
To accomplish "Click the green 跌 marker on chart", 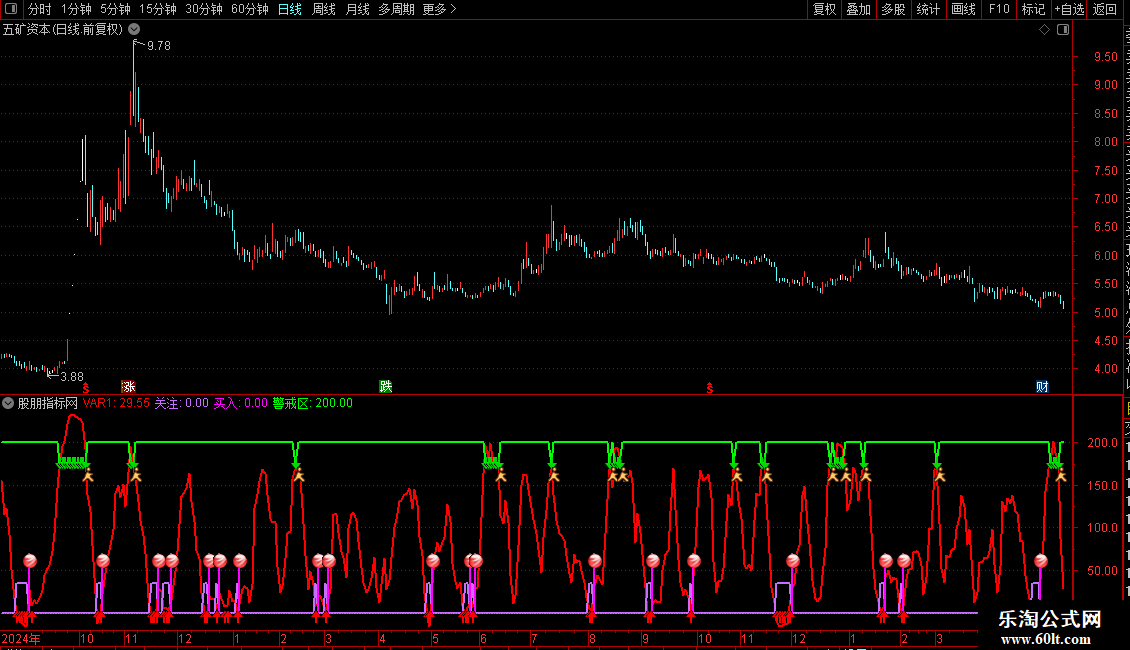I will coord(386,387).
